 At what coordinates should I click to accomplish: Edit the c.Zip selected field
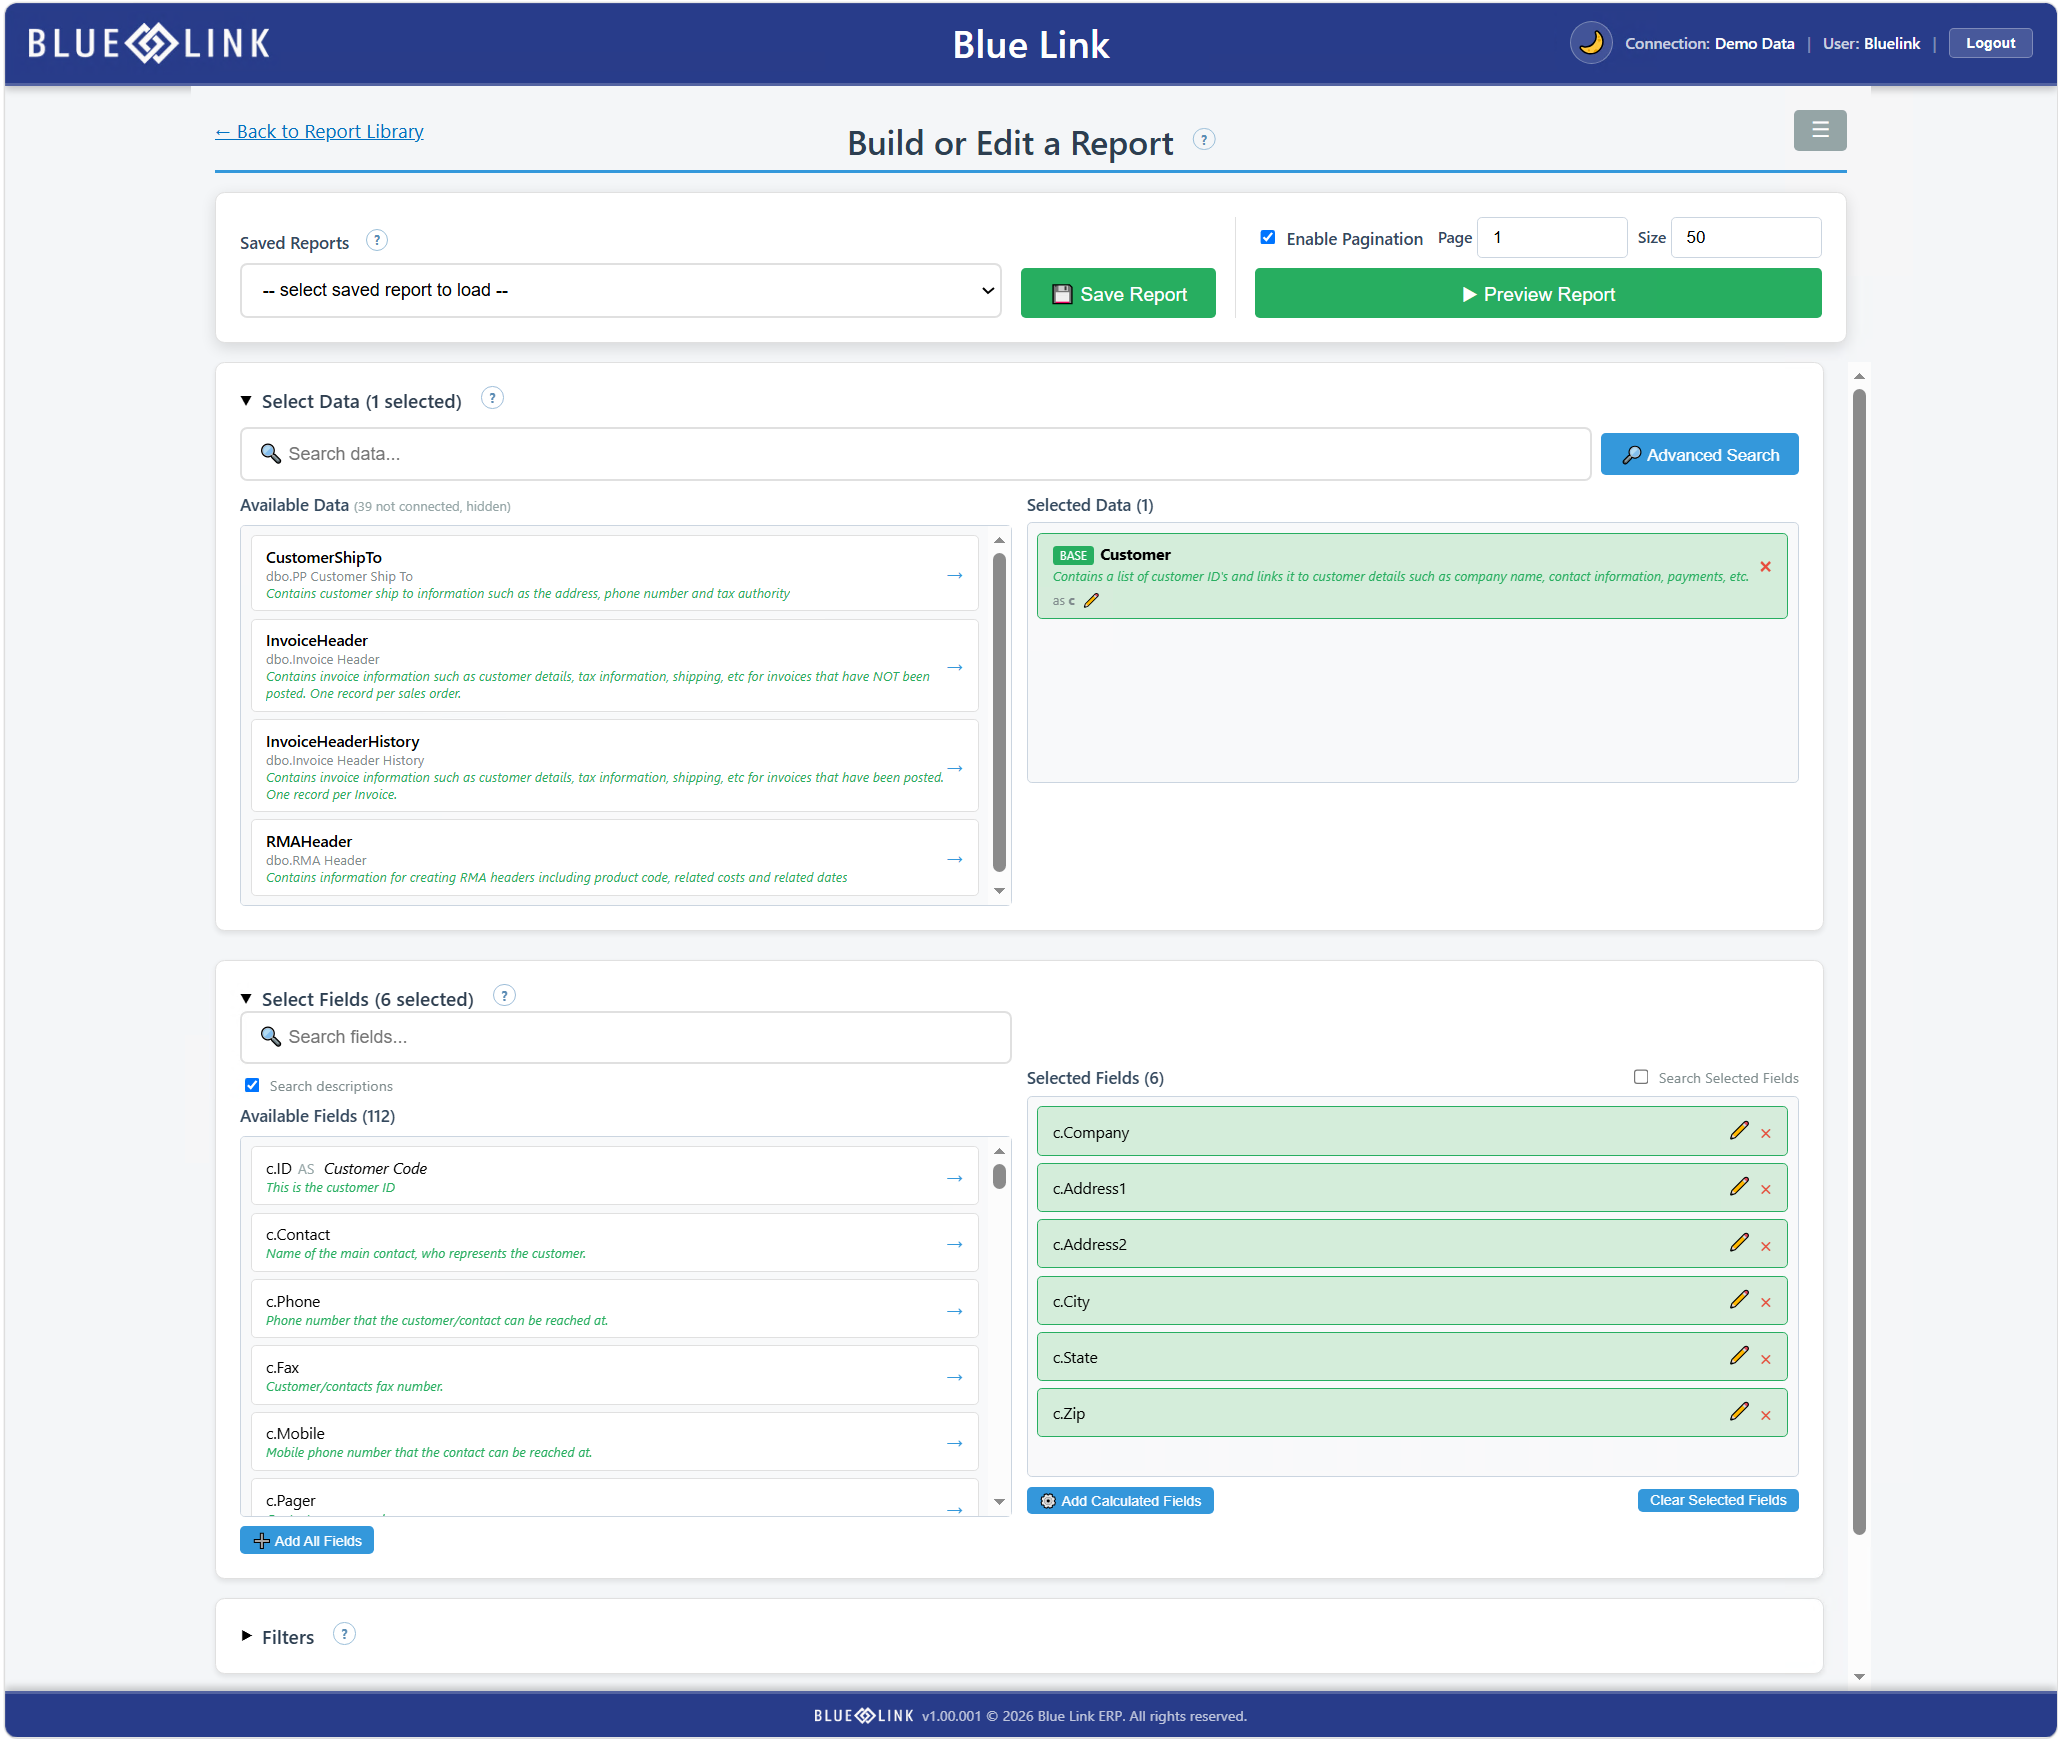click(1739, 1411)
